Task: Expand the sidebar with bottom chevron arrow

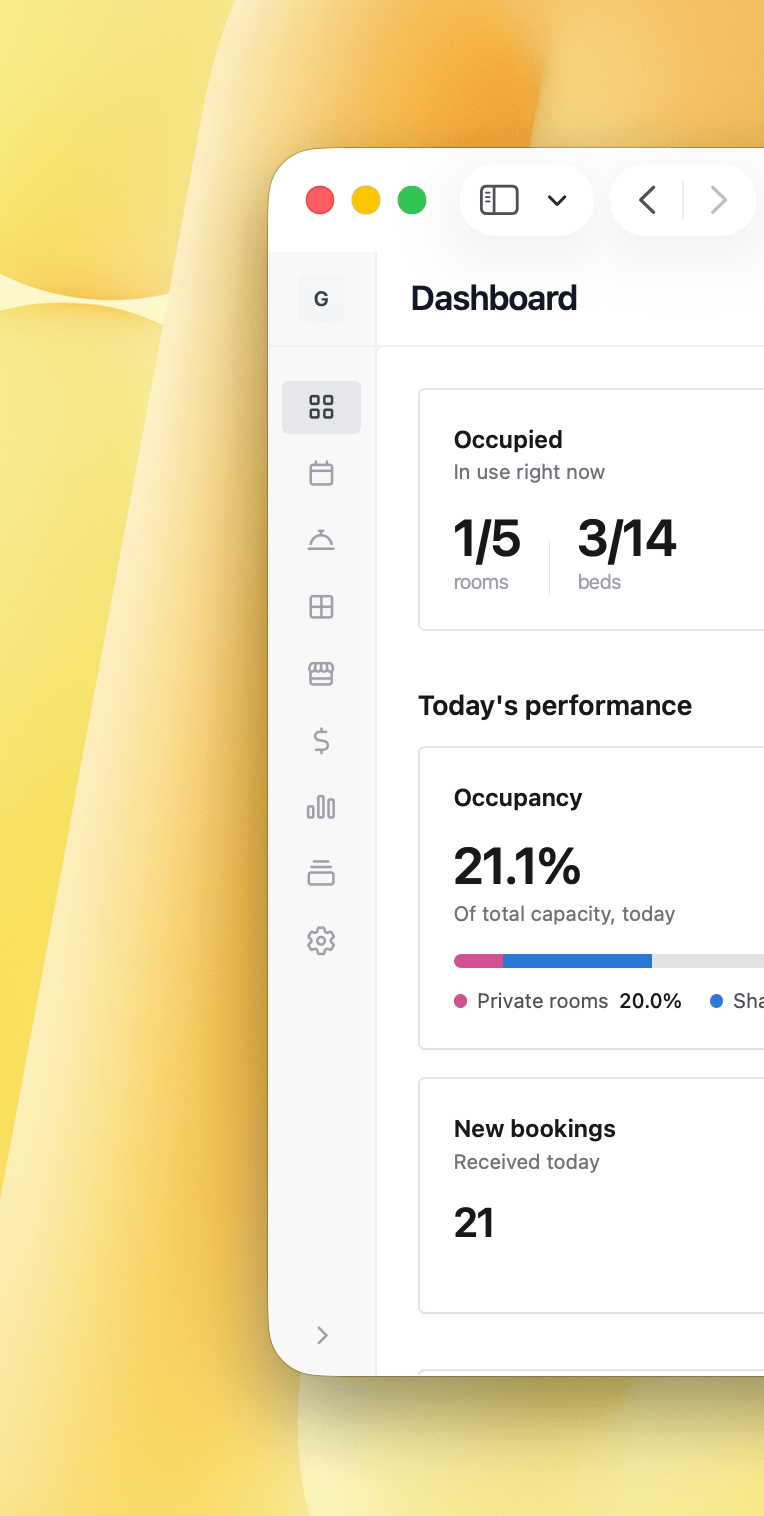Action: point(322,1335)
